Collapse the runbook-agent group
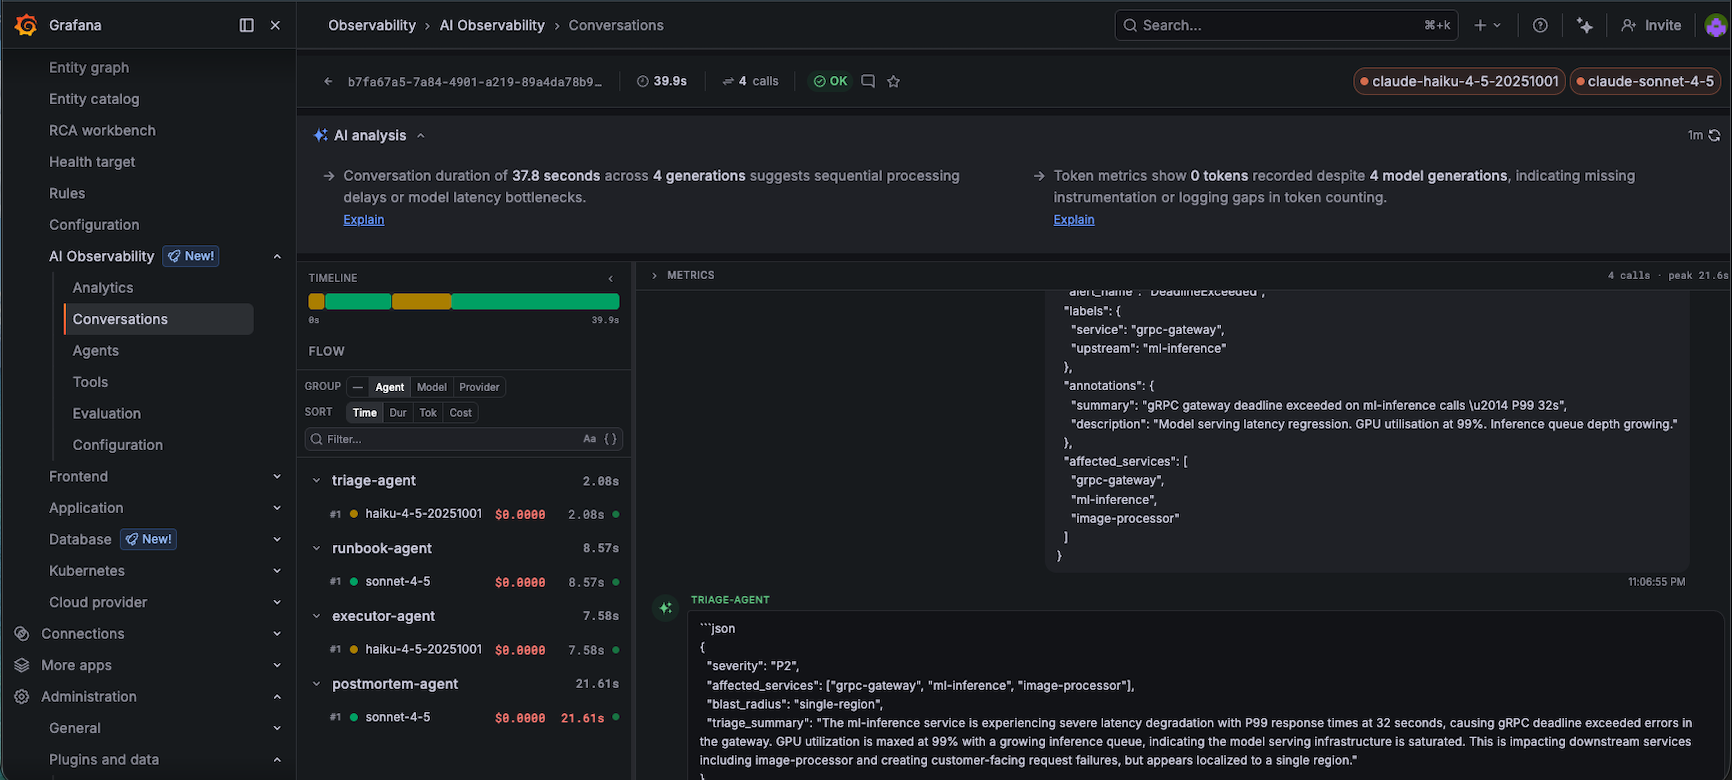 pos(316,548)
